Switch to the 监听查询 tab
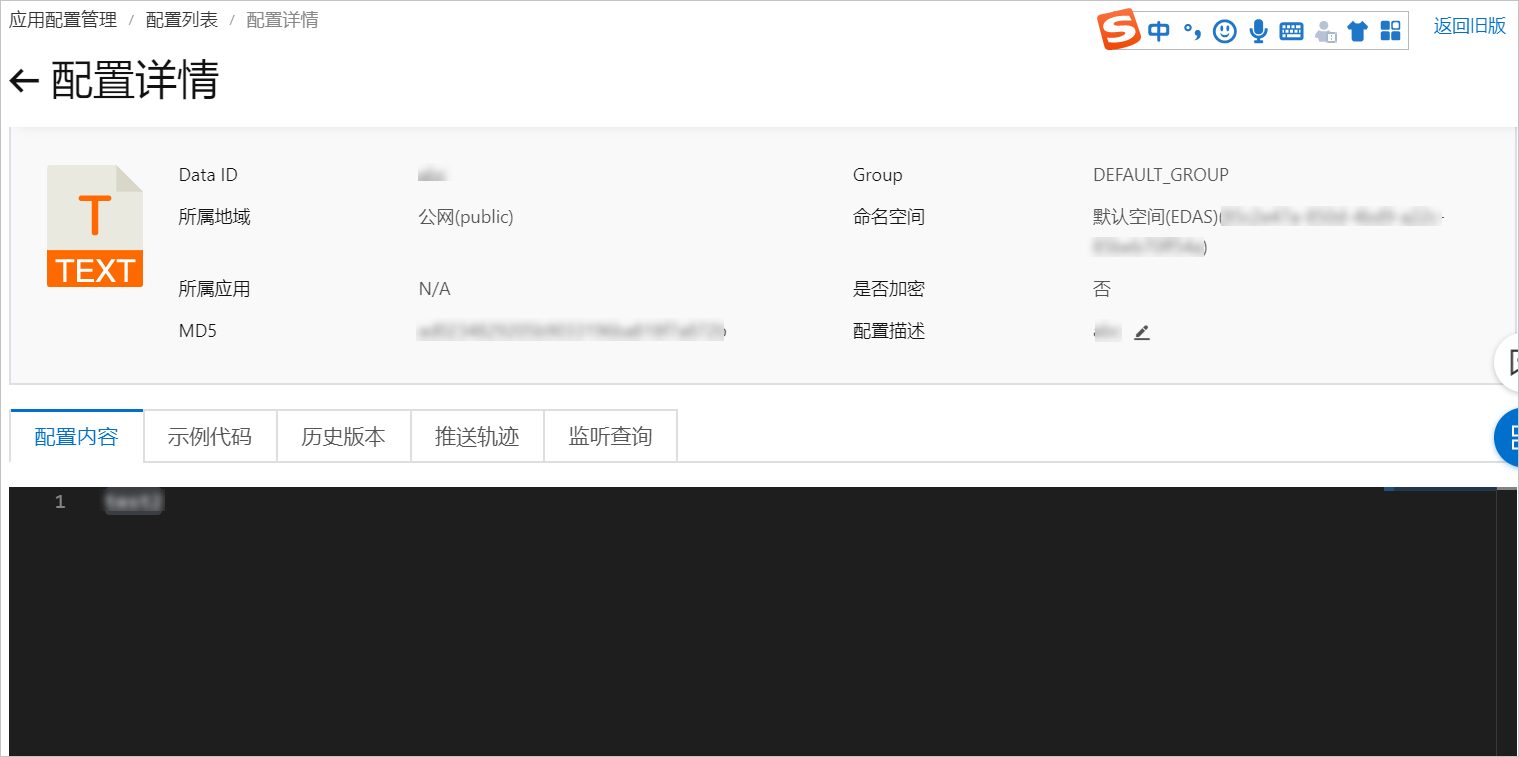 point(611,437)
